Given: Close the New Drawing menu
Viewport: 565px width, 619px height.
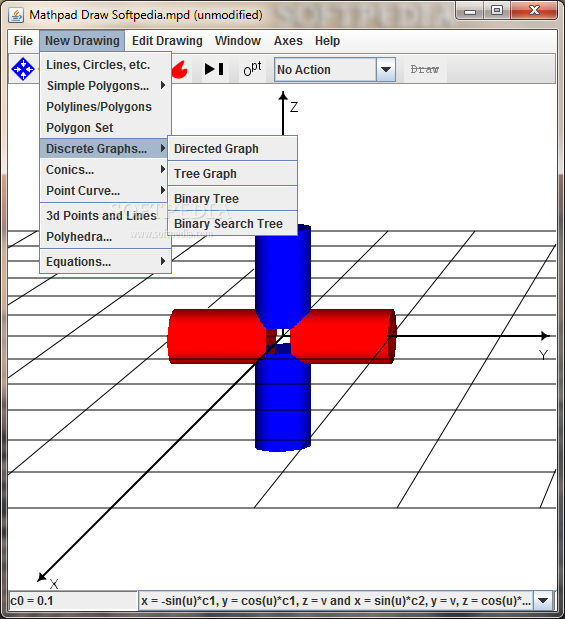Looking at the screenshot, I should (x=82, y=41).
